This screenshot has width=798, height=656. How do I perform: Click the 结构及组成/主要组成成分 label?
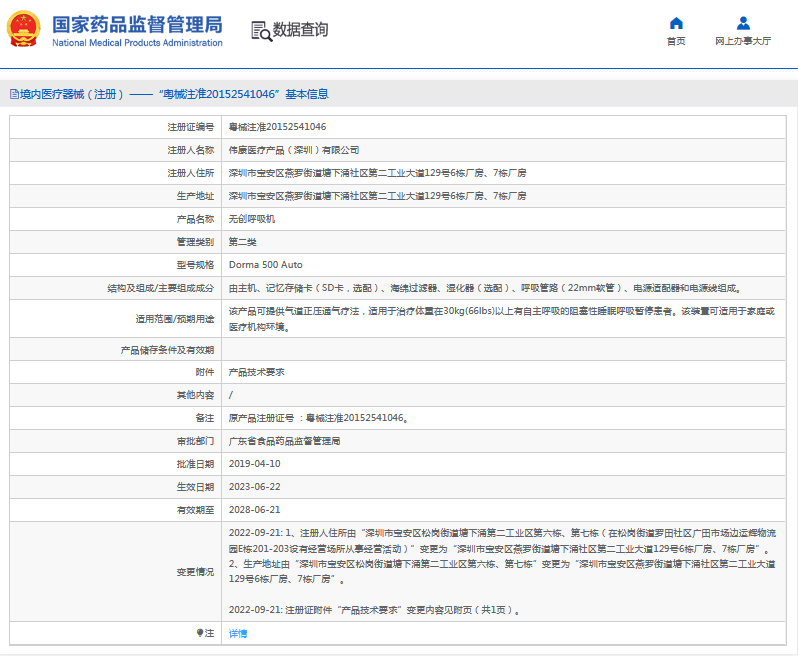[160, 288]
